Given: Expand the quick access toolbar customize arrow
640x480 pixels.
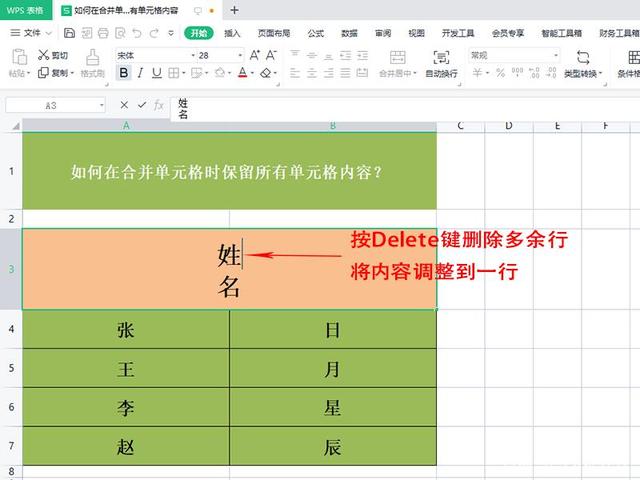Looking at the screenshot, I should pyautogui.click(x=171, y=33).
